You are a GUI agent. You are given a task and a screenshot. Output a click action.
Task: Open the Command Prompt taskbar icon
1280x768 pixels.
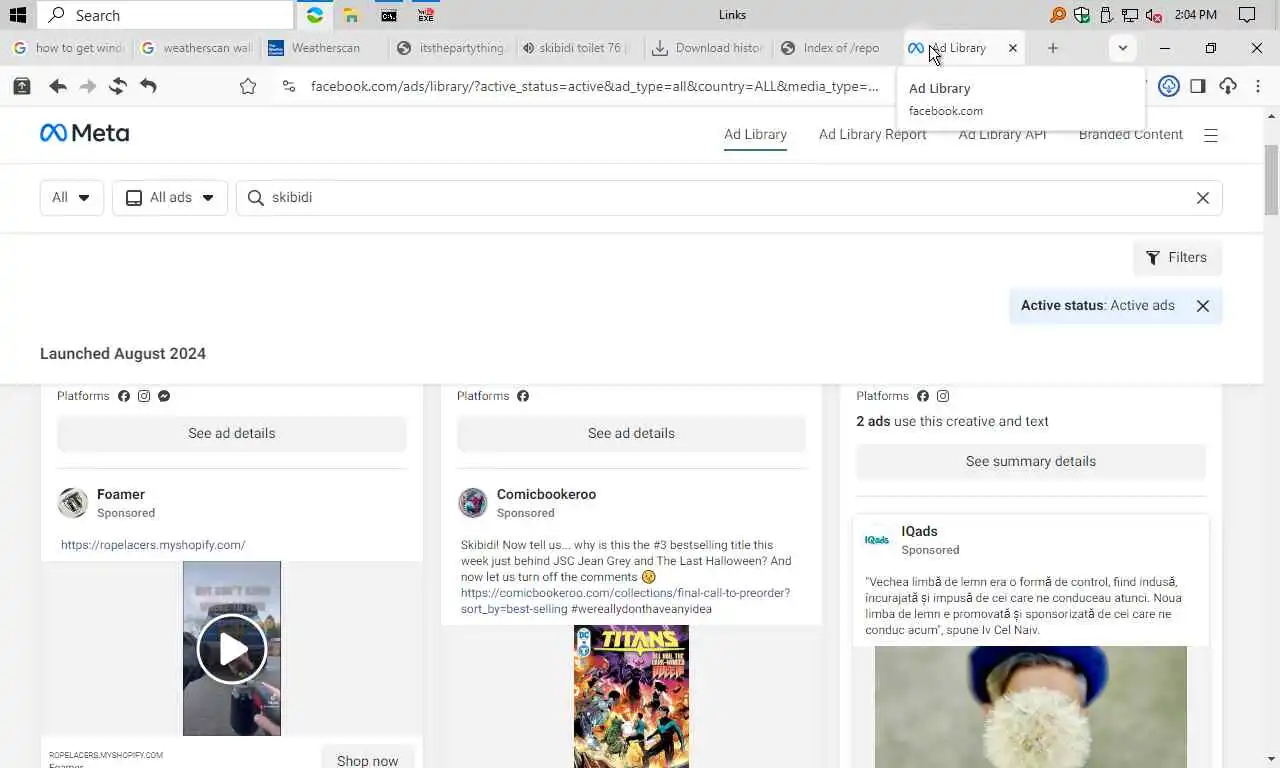click(389, 15)
